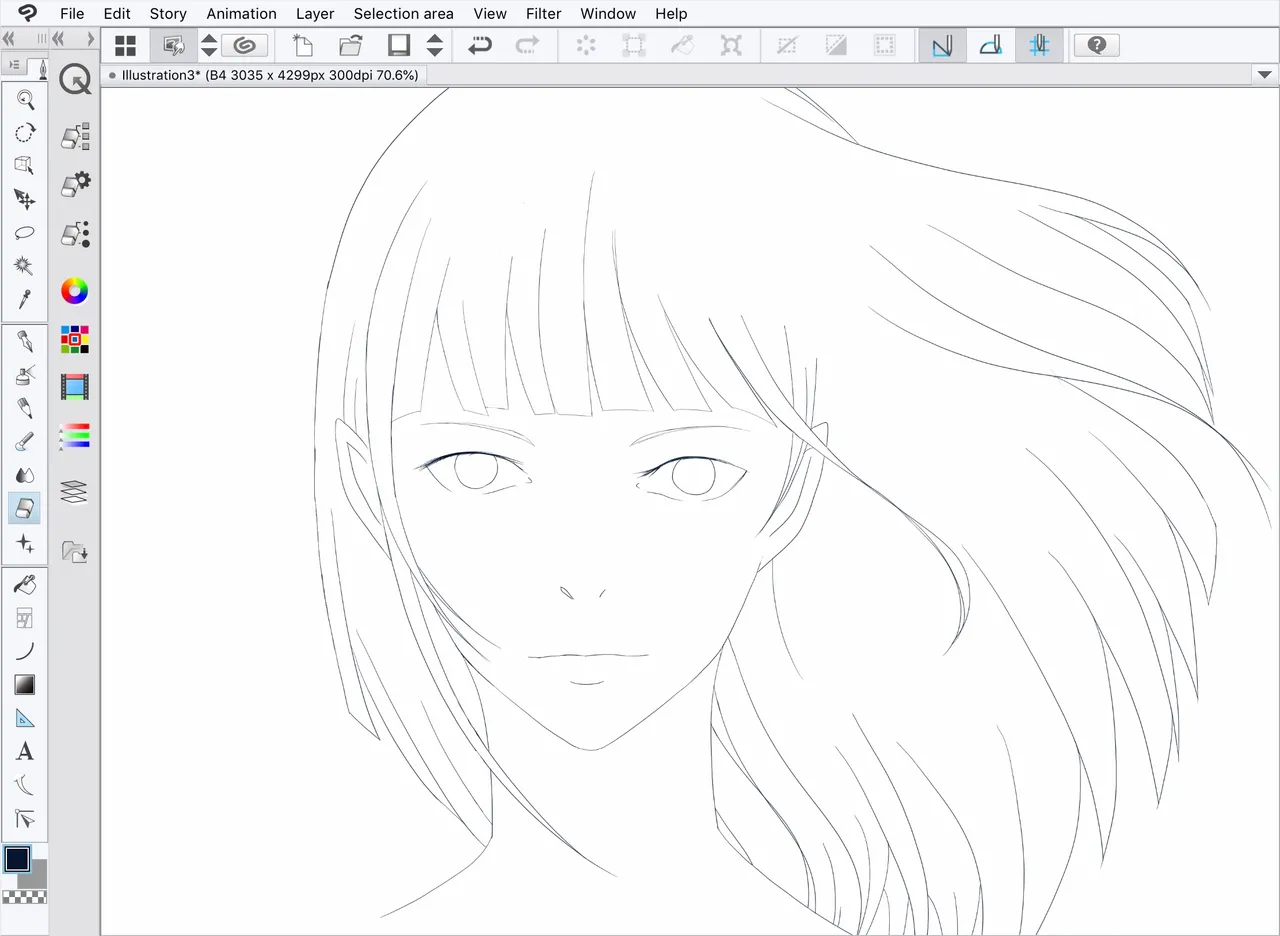Select the Airbrush tool
The image size is (1280, 936).
pyautogui.click(x=25, y=375)
